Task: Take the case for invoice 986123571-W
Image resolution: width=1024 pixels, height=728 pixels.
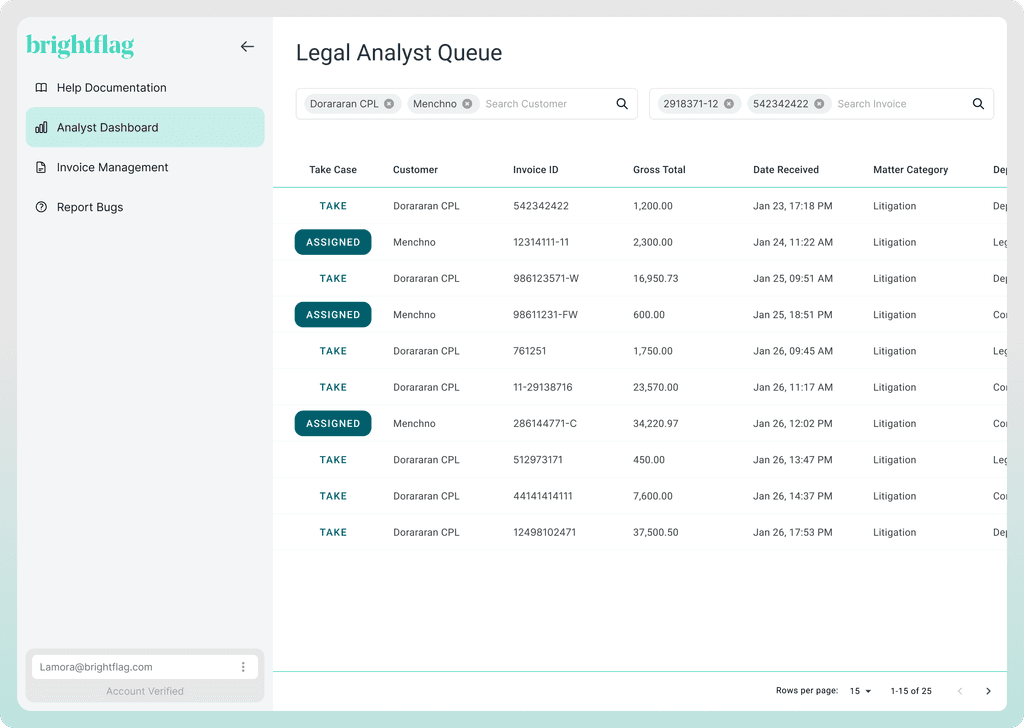Action: point(333,278)
